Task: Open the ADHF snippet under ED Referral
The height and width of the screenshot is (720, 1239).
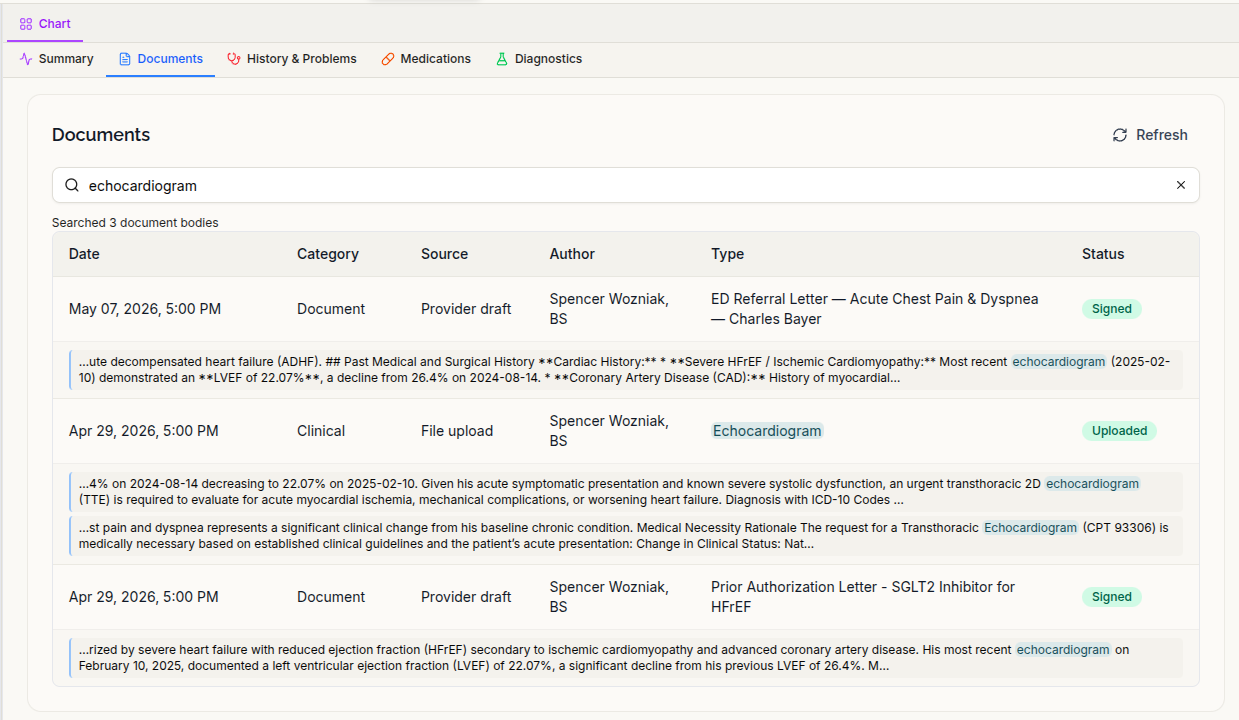Action: point(626,370)
